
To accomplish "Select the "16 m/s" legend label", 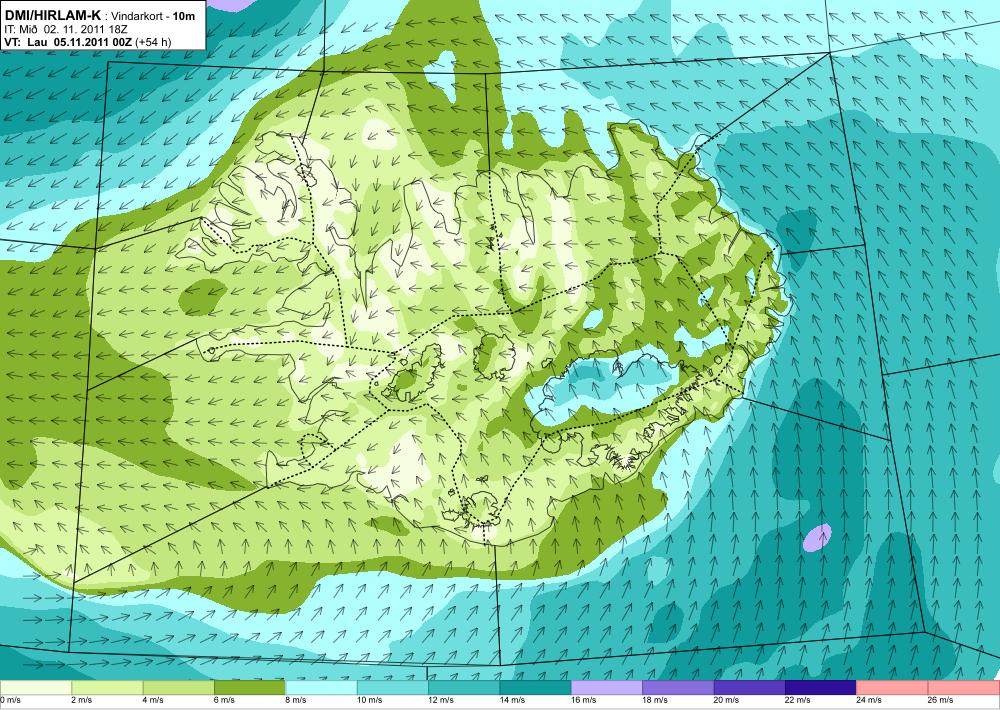I will [584, 700].
